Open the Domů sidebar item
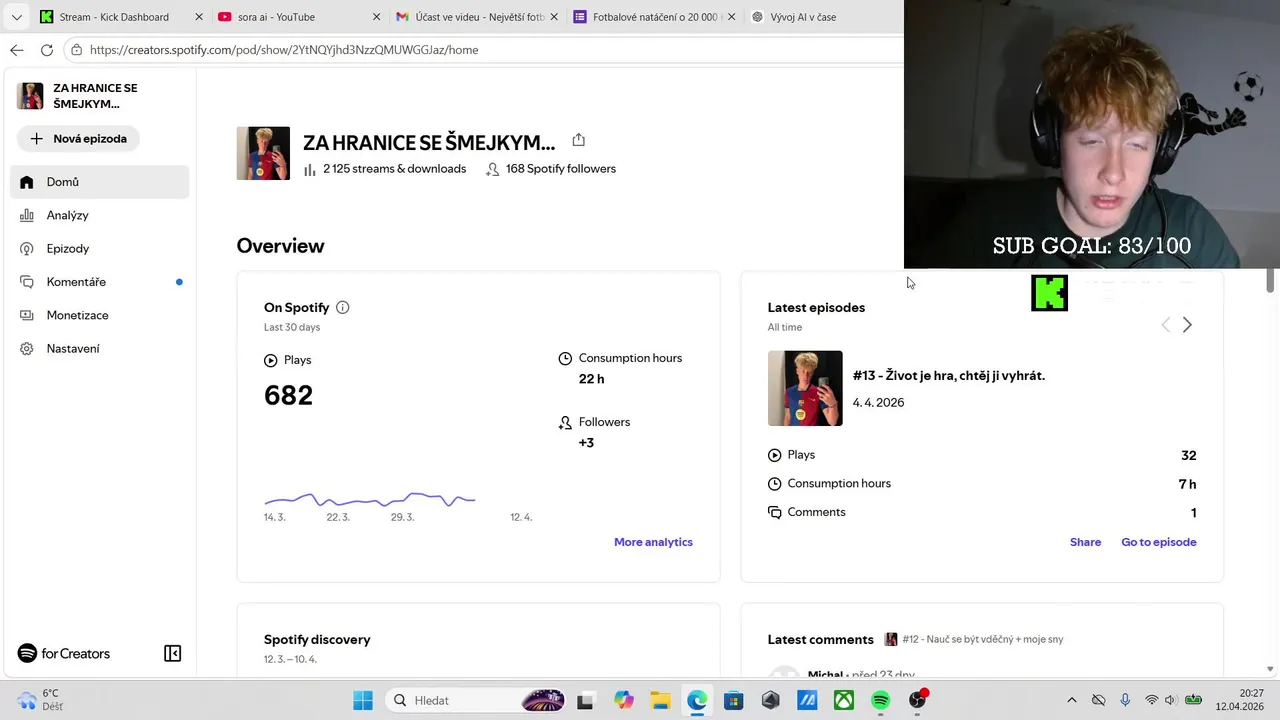This screenshot has height=720, width=1280. [100, 182]
